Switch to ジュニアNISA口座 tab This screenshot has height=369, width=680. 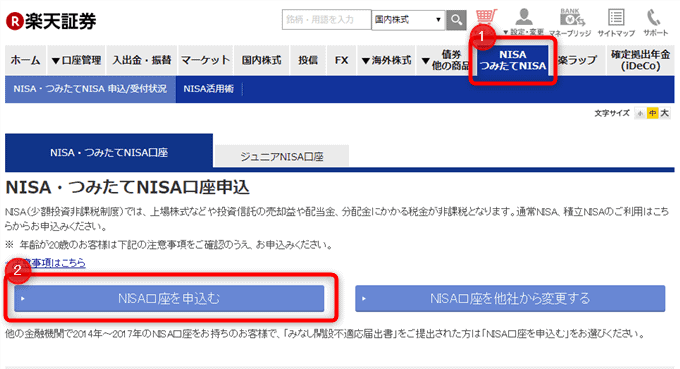282,156
